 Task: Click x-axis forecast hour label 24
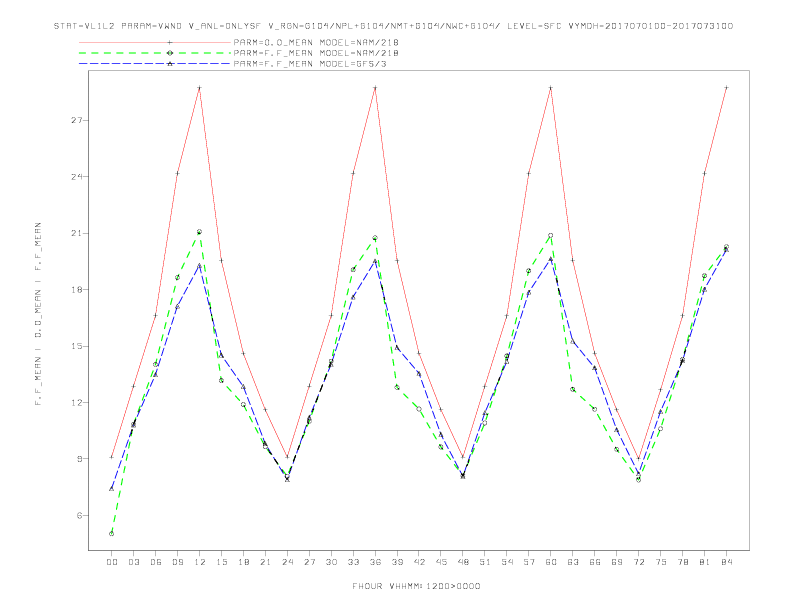click(287, 562)
